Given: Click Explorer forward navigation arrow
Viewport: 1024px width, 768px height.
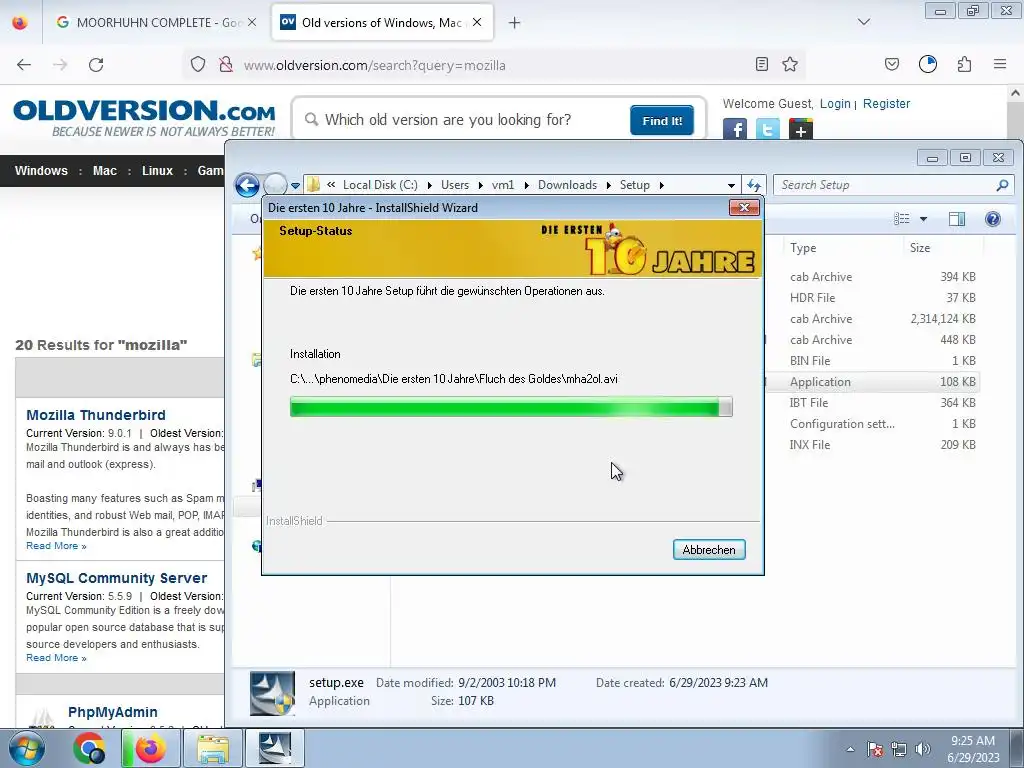Looking at the screenshot, I should [x=275, y=185].
